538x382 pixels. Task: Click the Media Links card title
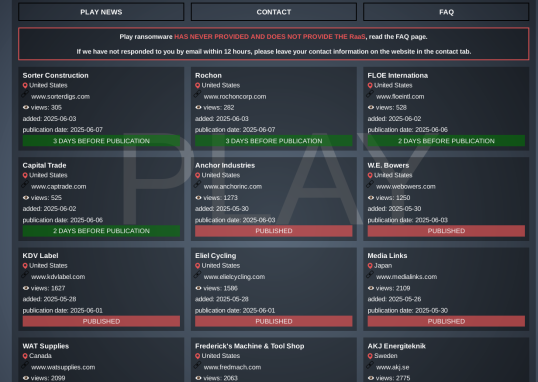point(387,256)
